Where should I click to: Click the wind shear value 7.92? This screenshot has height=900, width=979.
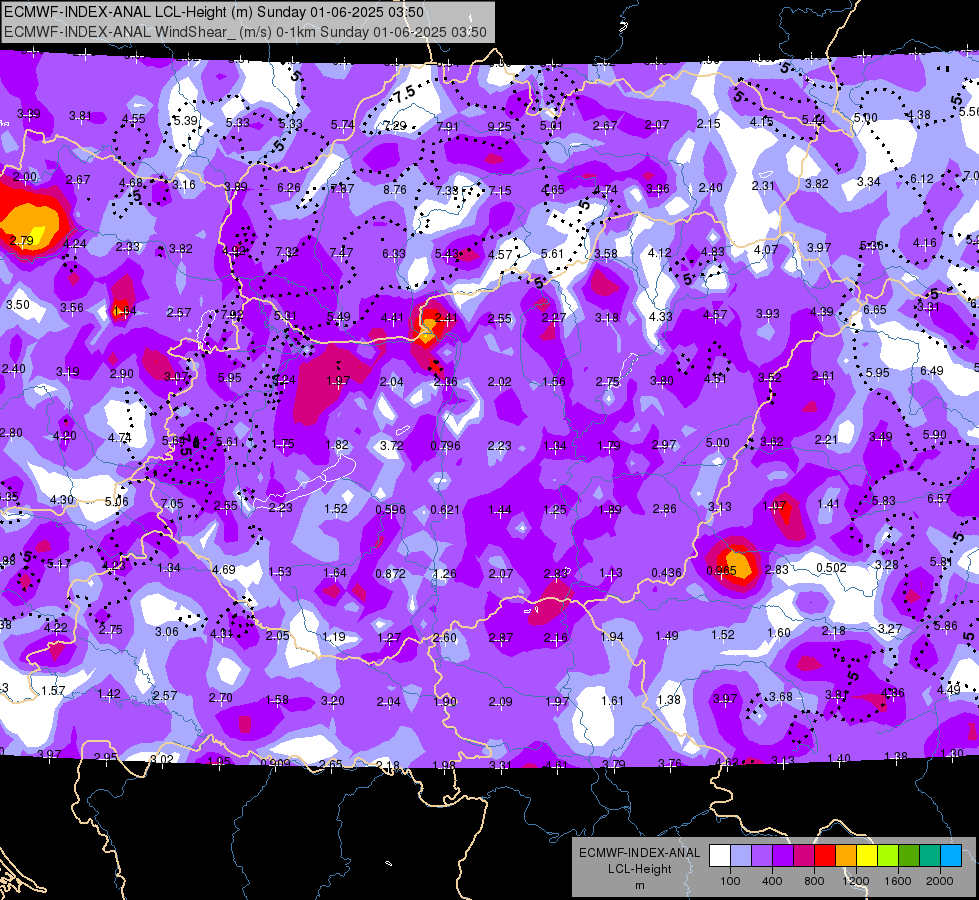pyautogui.click(x=232, y=315)
